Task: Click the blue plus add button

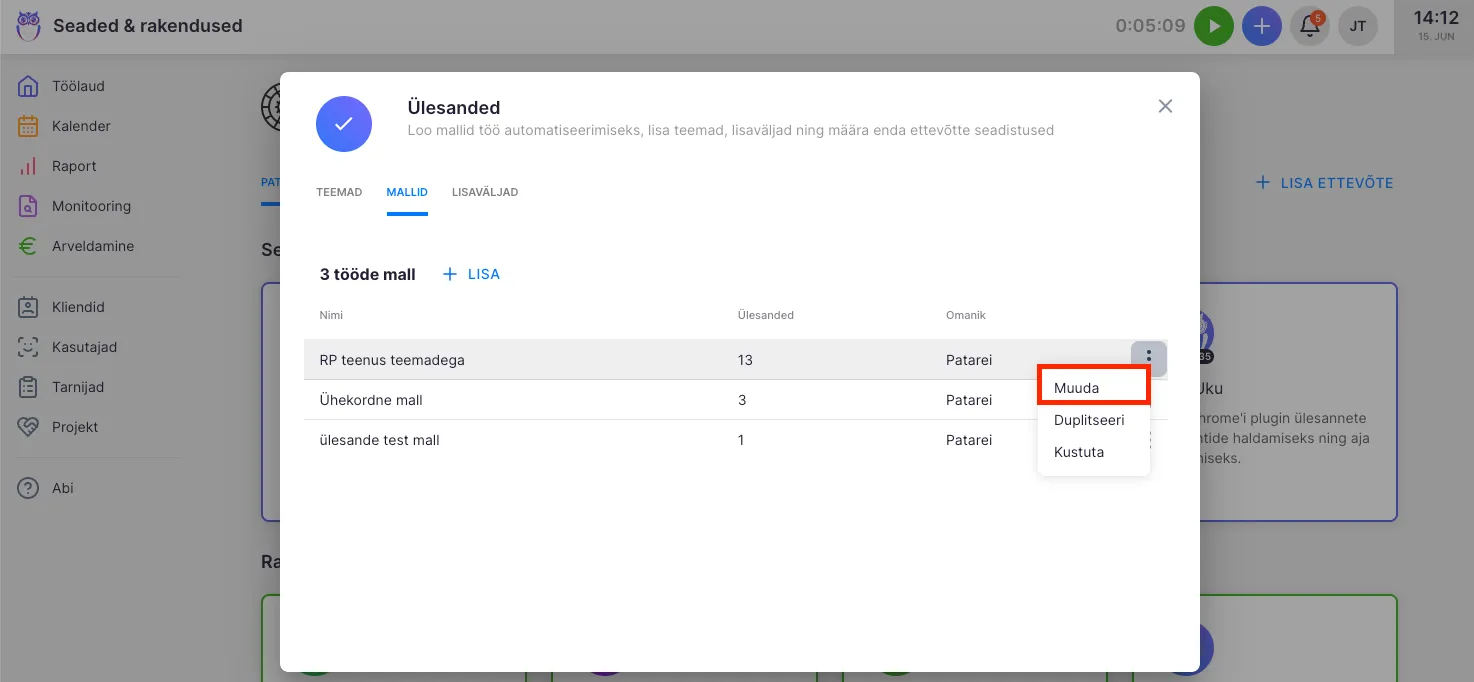Action: (x=1262, y=26)
